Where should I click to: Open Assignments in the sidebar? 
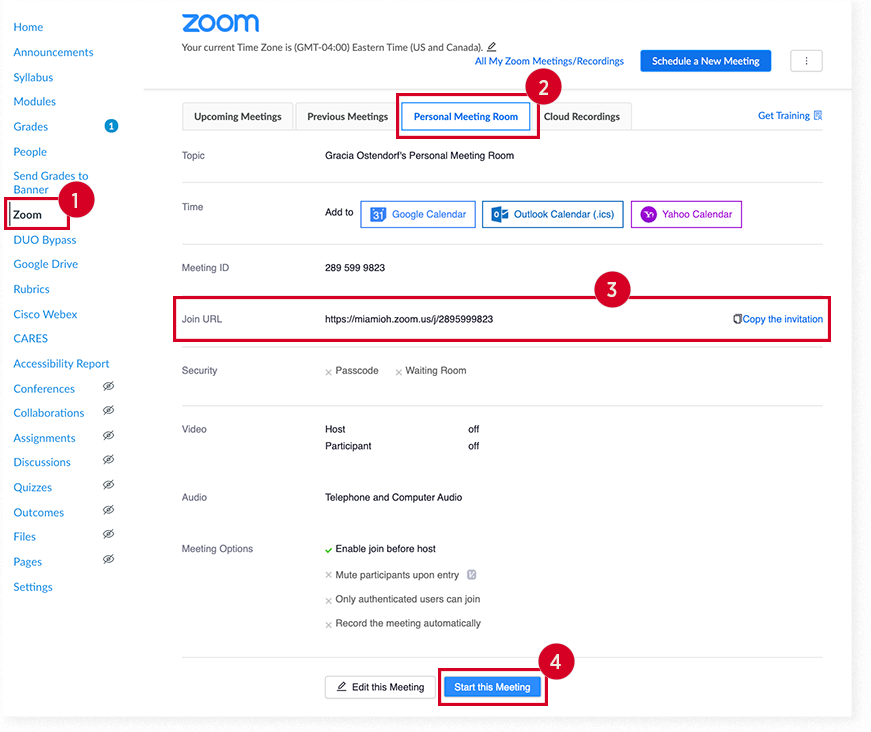coord(44,438)
